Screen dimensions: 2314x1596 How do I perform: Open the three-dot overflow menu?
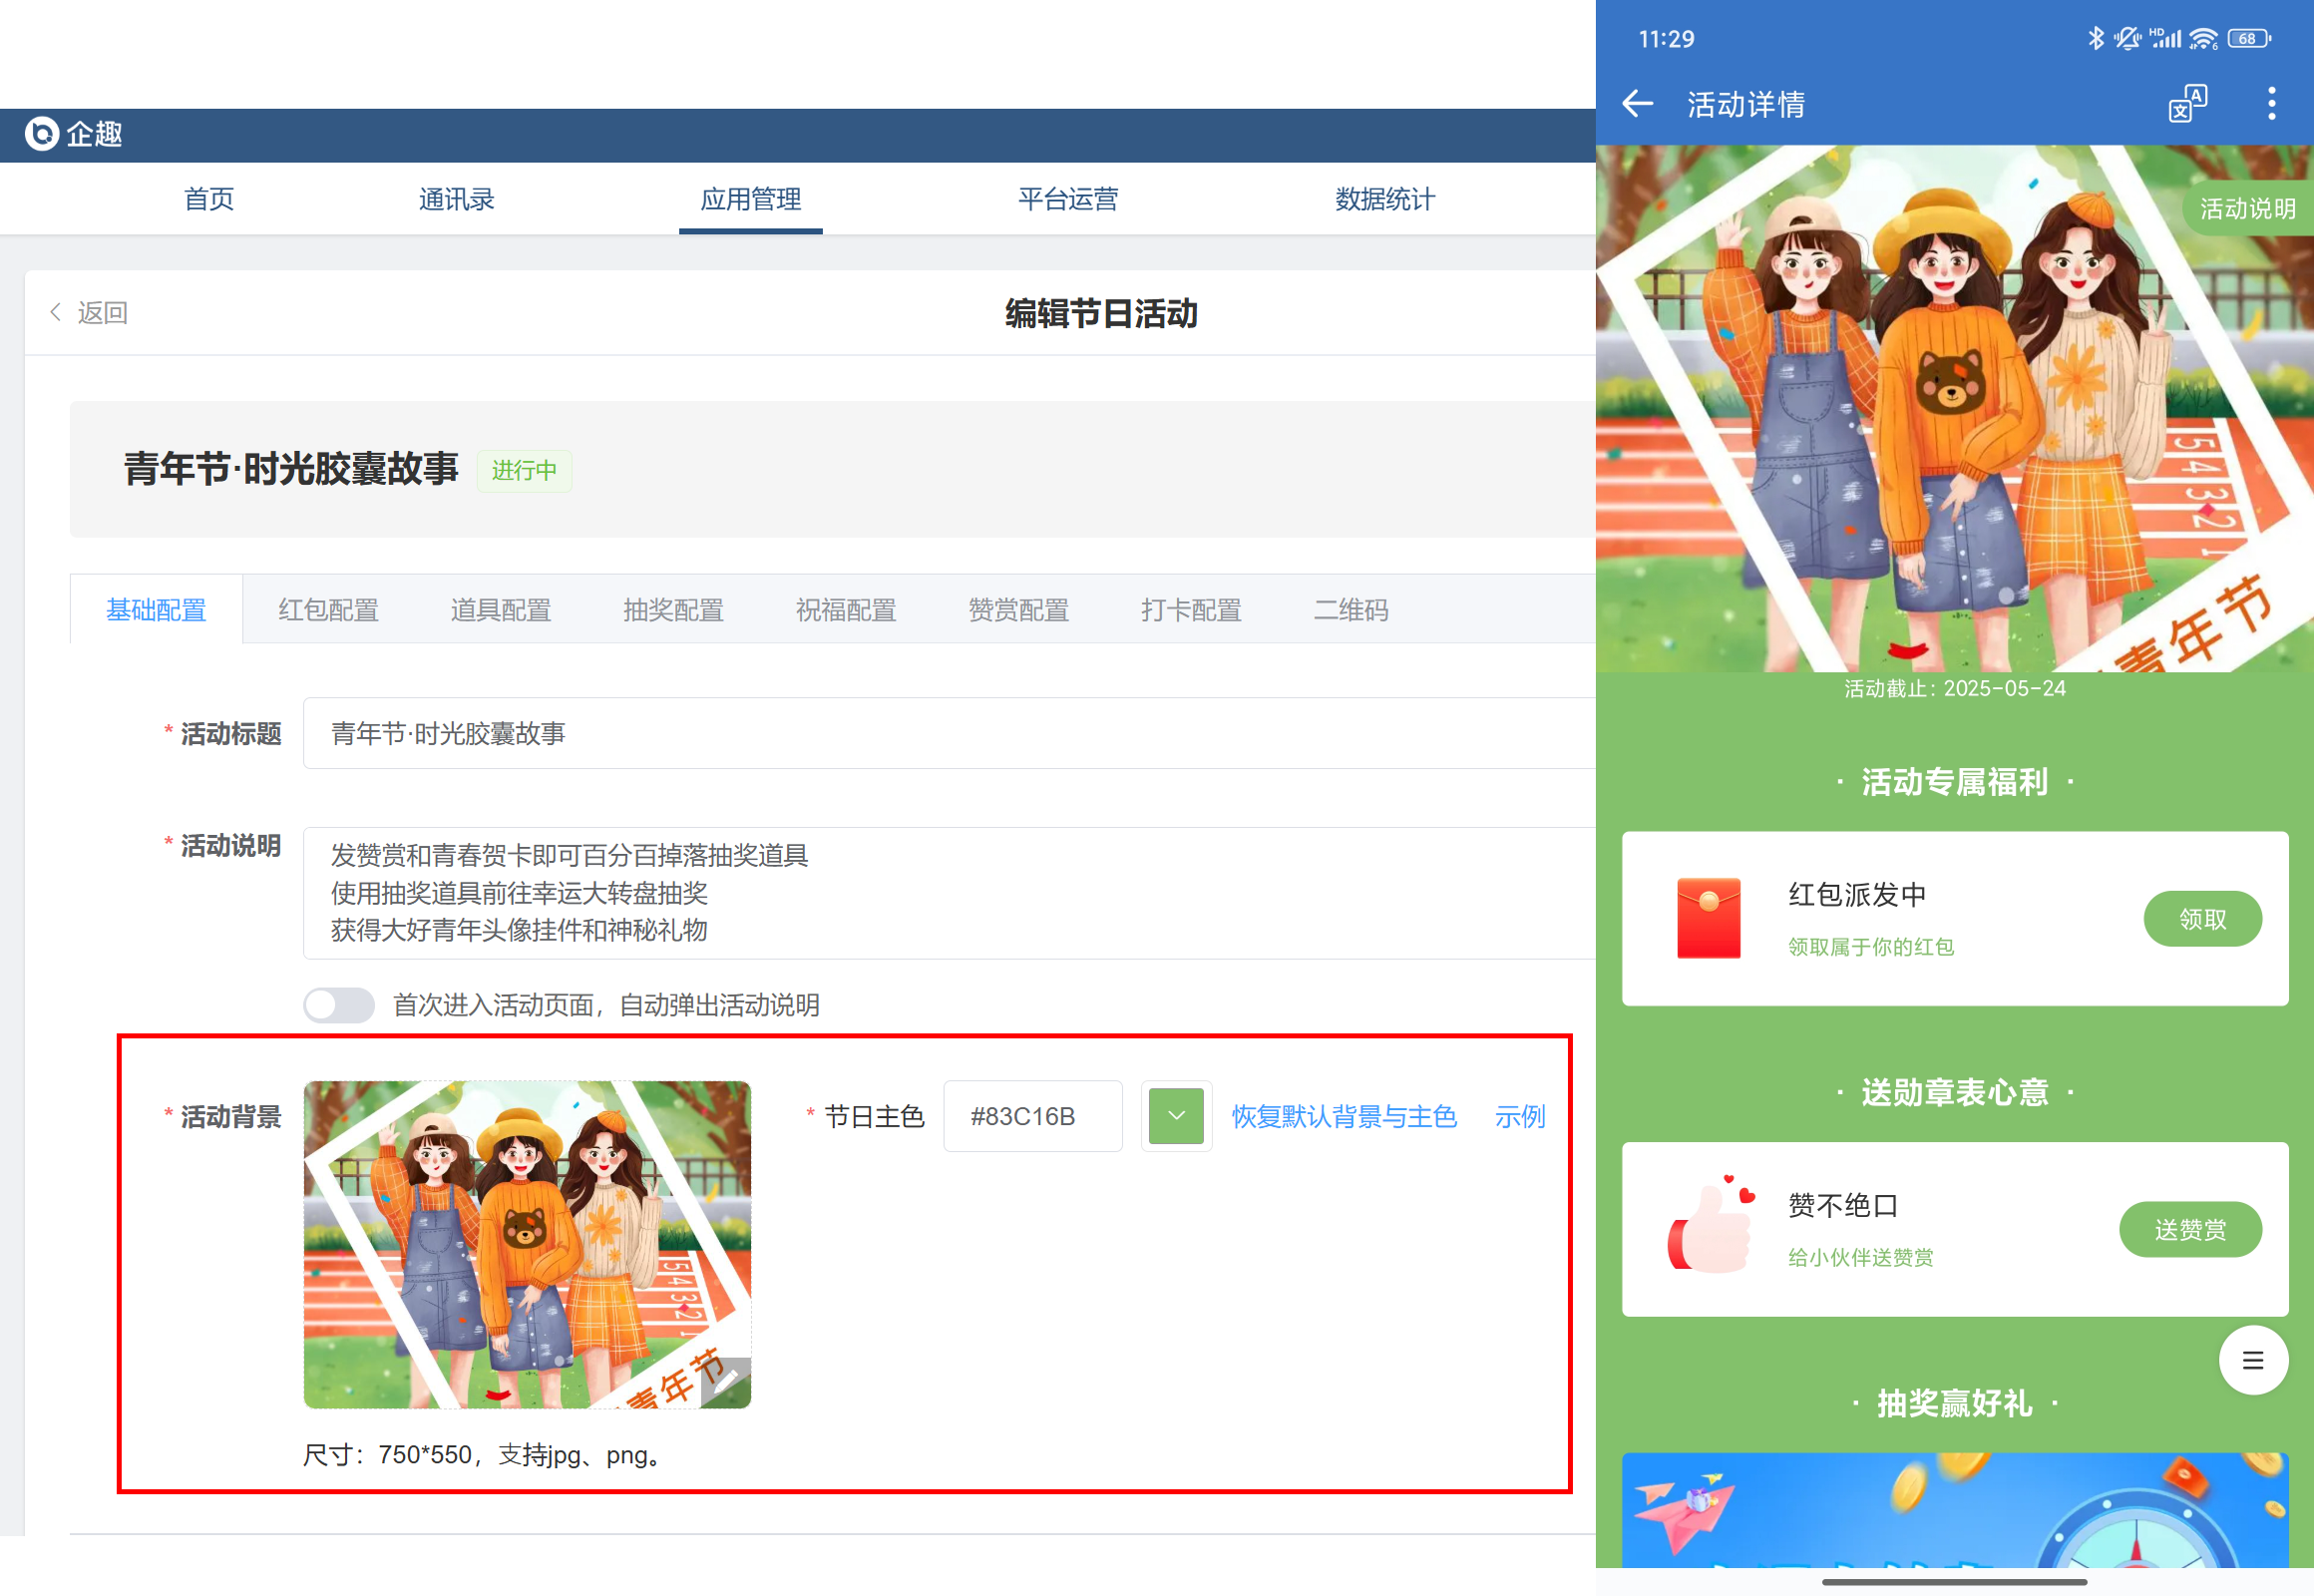pyautogui.click(x=2271, y=103)
